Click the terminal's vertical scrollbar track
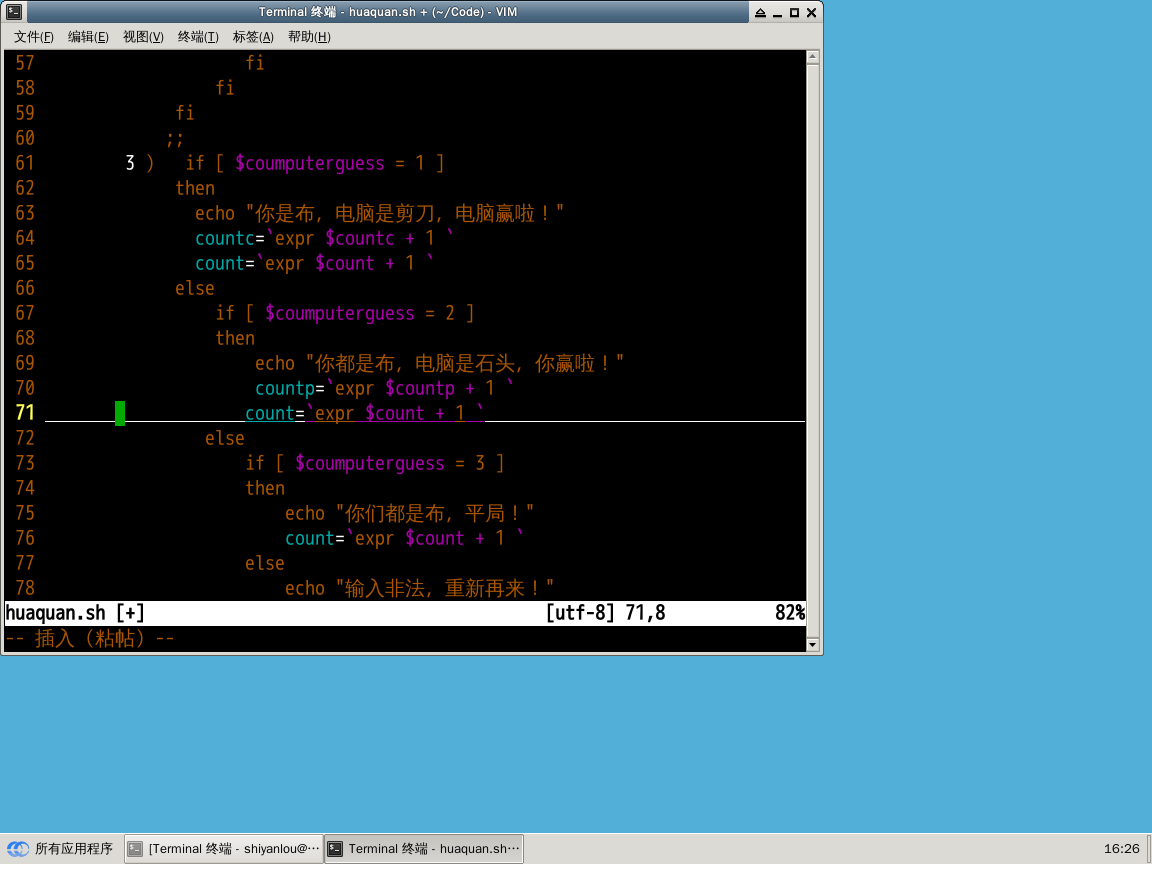This screenshot has width=1152, height=896. [814, 350]
